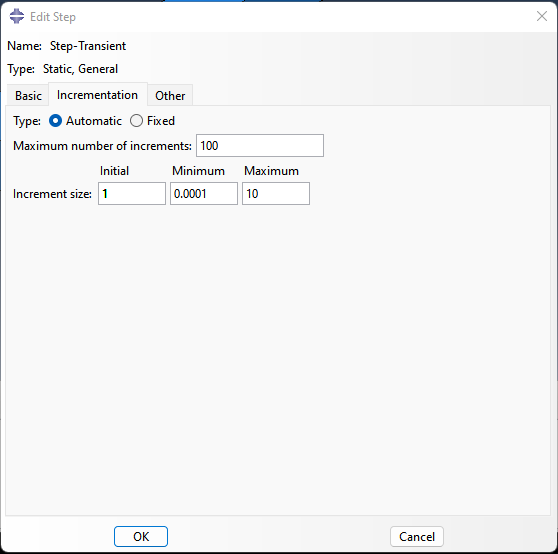Click the Static, General type text
This screenshot has width=558, height=554.
(80, 69)
